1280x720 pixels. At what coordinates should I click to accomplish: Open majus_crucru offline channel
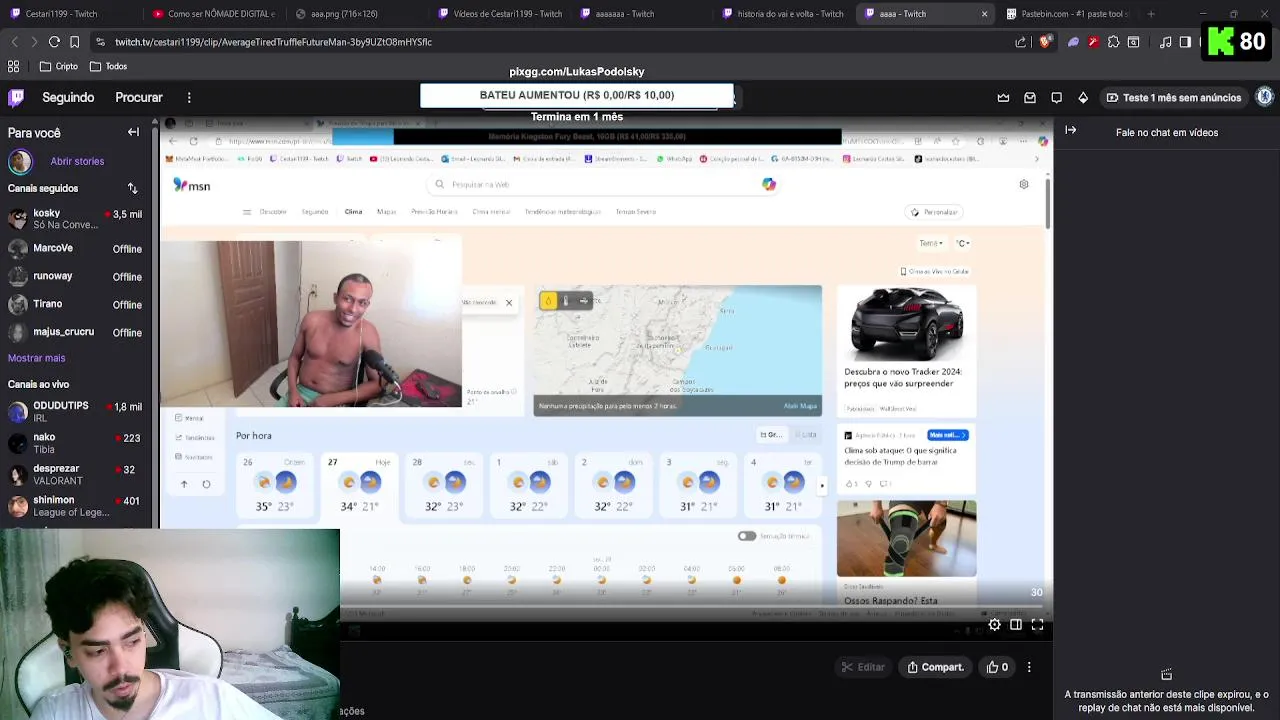coord(76,332)
